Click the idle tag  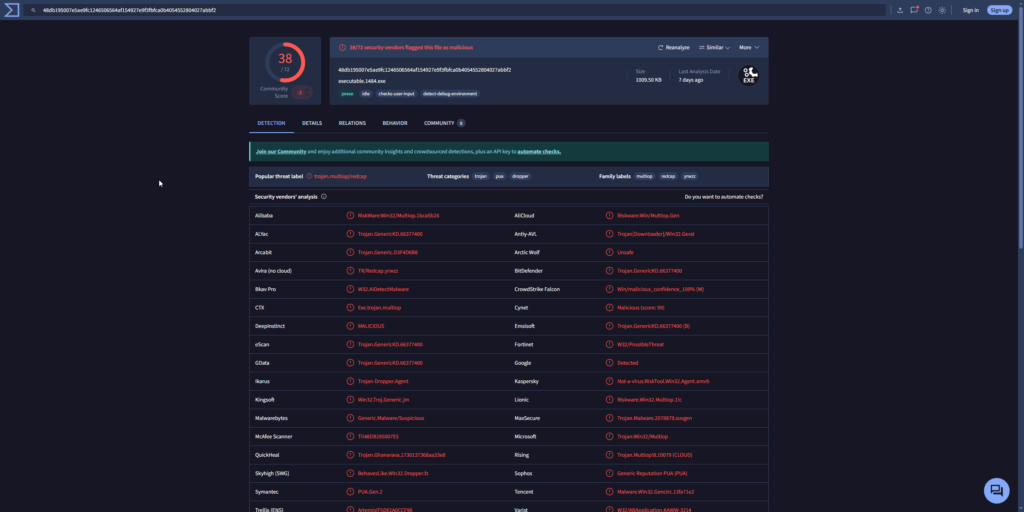[x=366, y=94]
